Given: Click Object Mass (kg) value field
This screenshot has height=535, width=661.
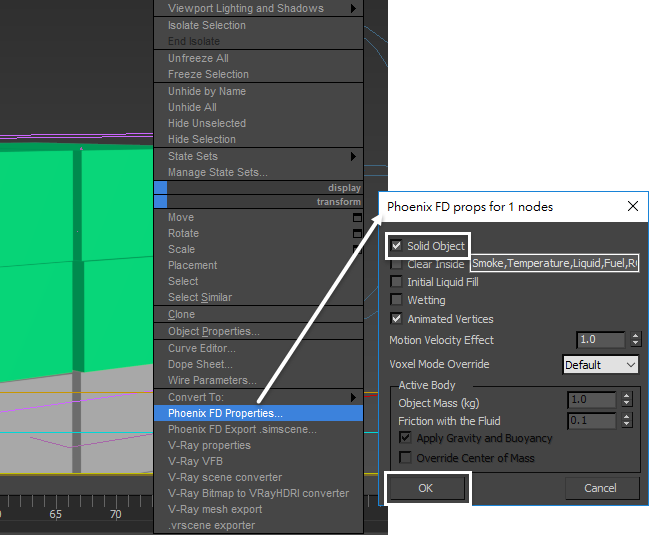Looking at the screenshot, I should (591, 399).
